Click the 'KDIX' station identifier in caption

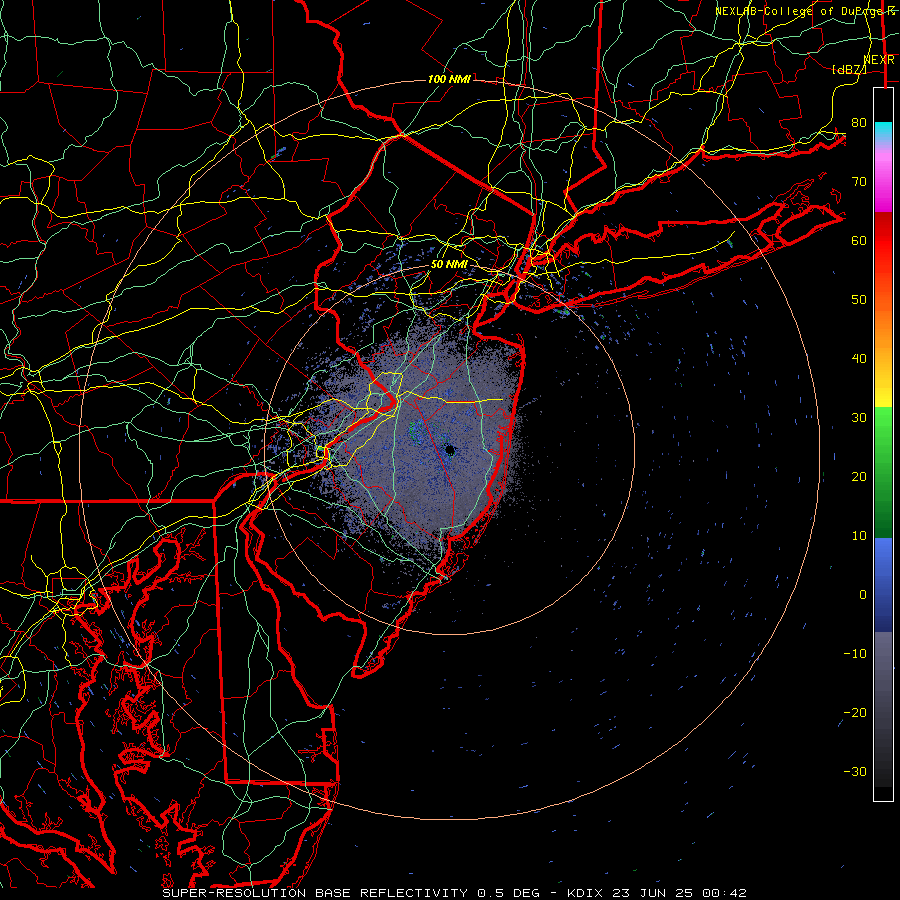pos(584,893)
